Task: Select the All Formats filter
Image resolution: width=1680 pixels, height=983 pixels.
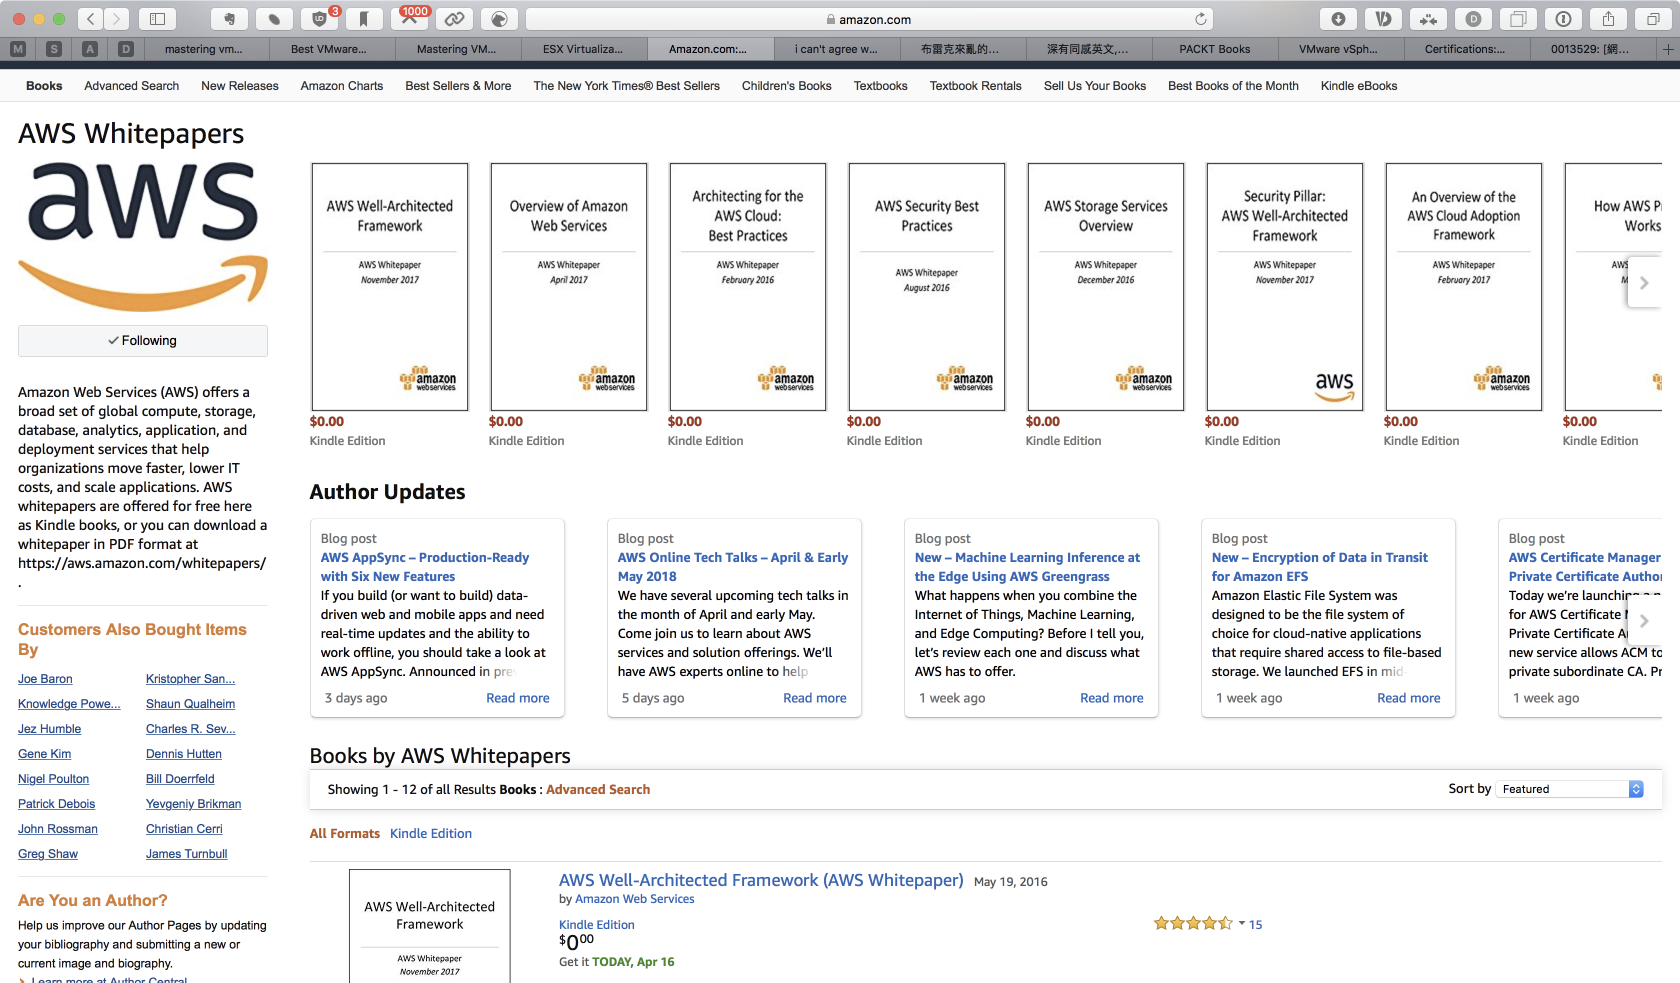Action: coord(344,833)
